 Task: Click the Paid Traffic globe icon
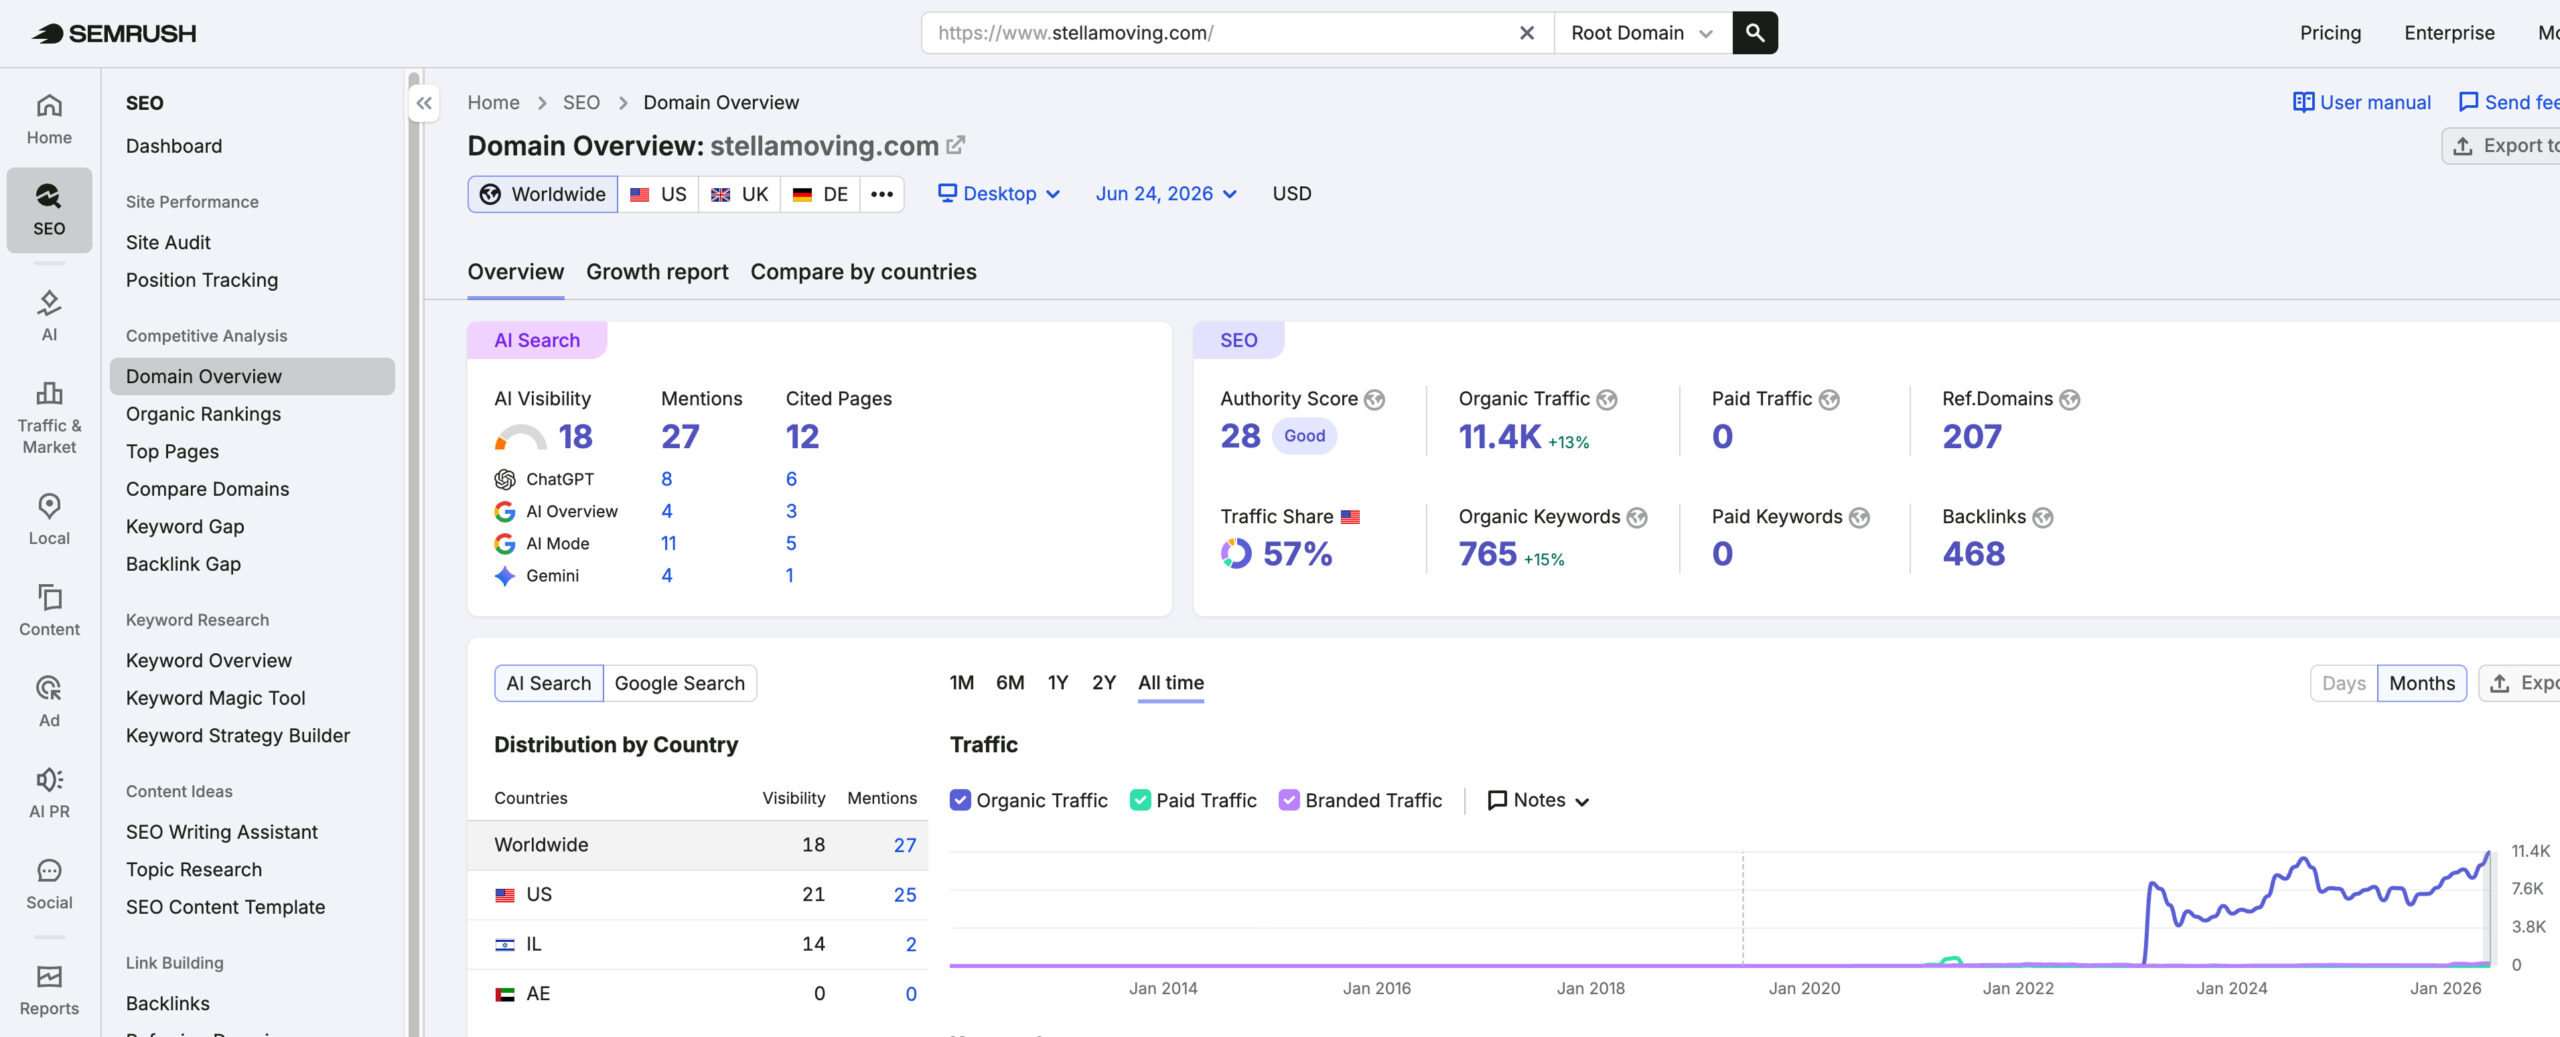pos(1829,400)
